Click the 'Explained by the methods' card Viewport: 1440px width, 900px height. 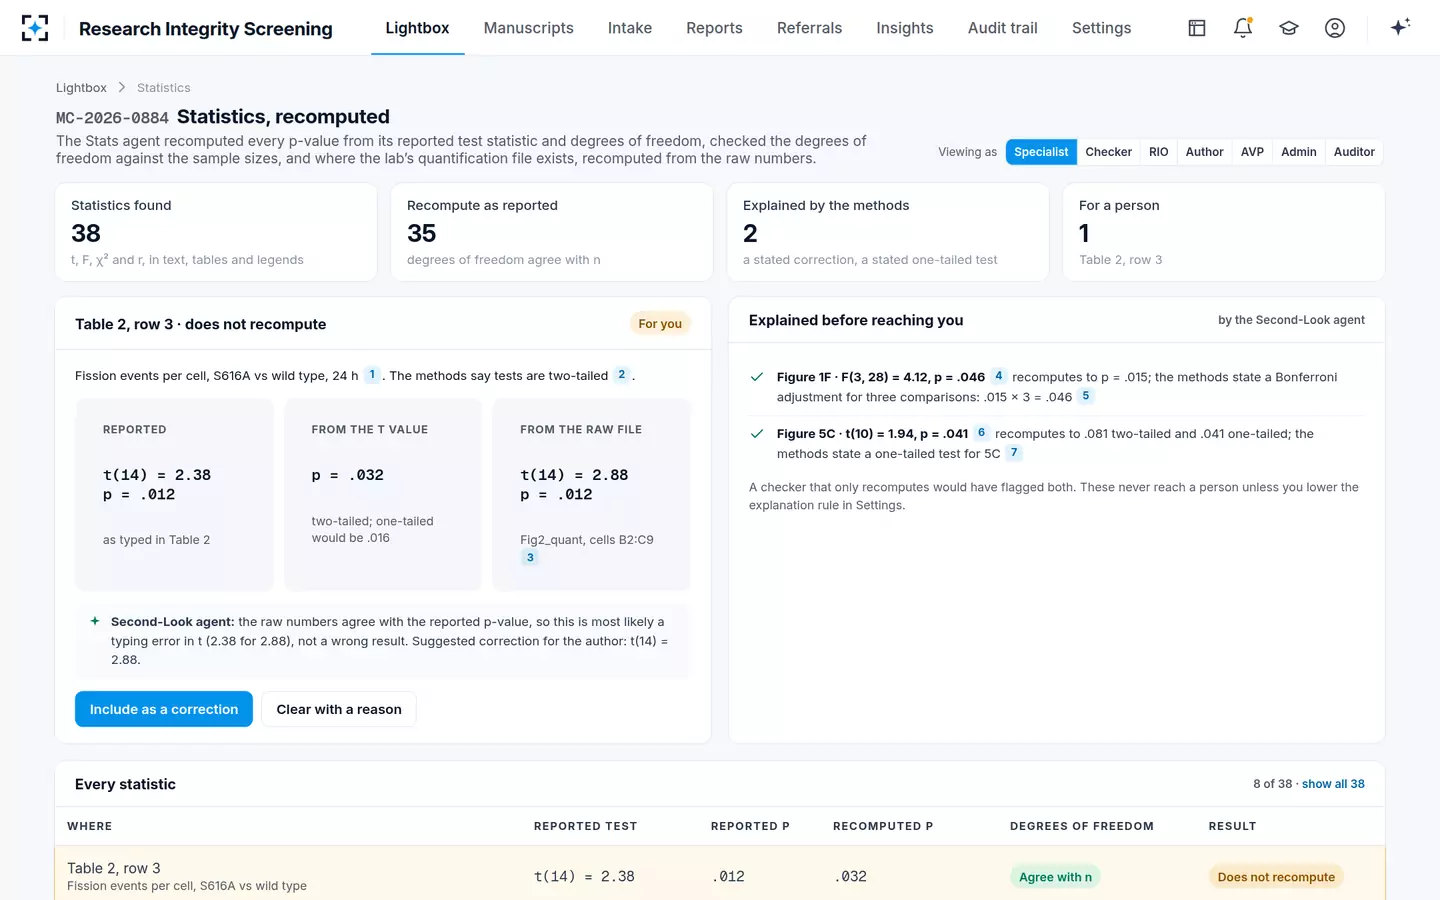[888, 232]
